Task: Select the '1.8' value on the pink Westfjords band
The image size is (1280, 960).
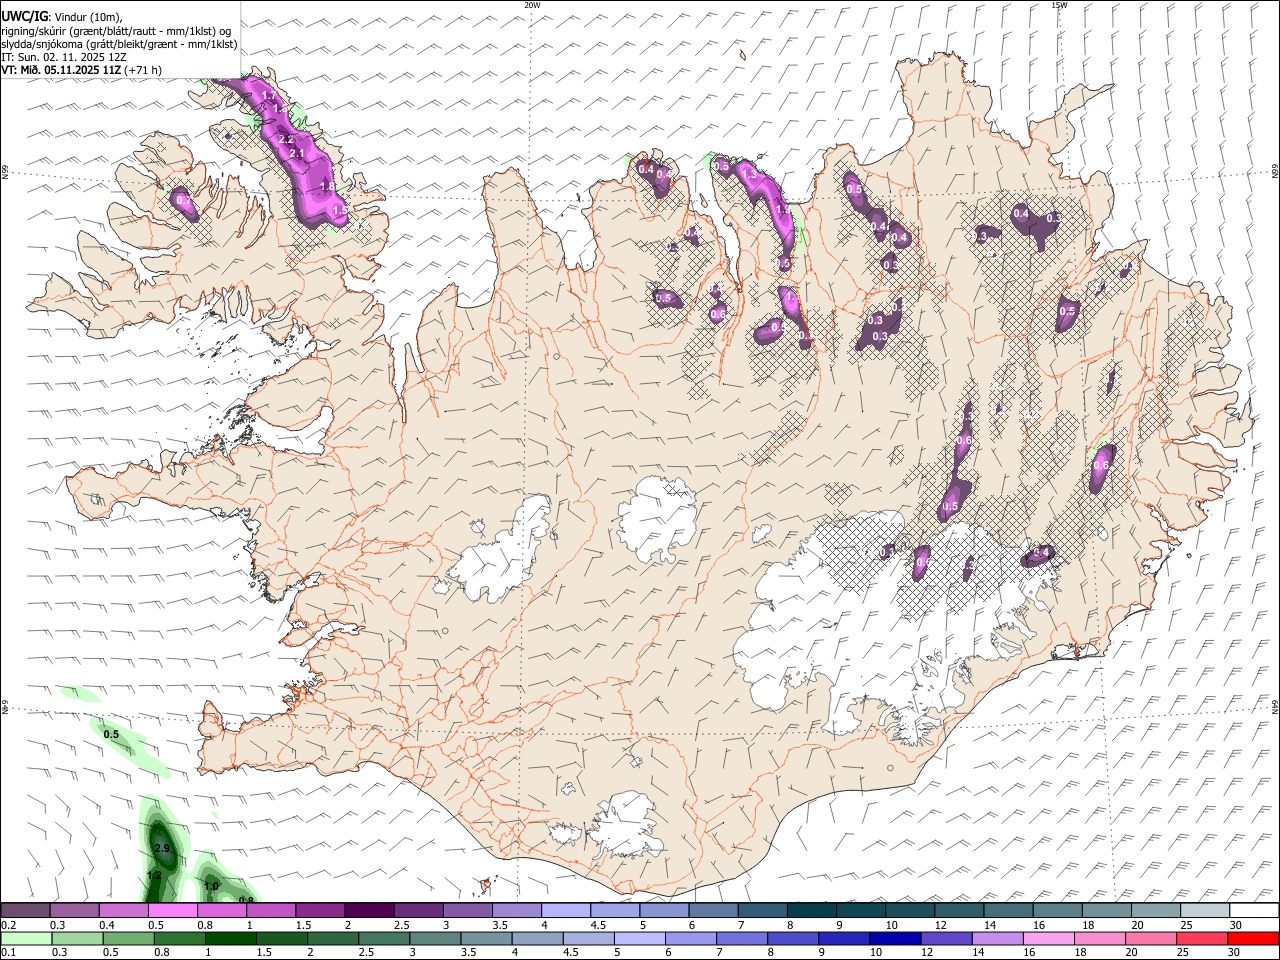Action: tap(327, 187)
